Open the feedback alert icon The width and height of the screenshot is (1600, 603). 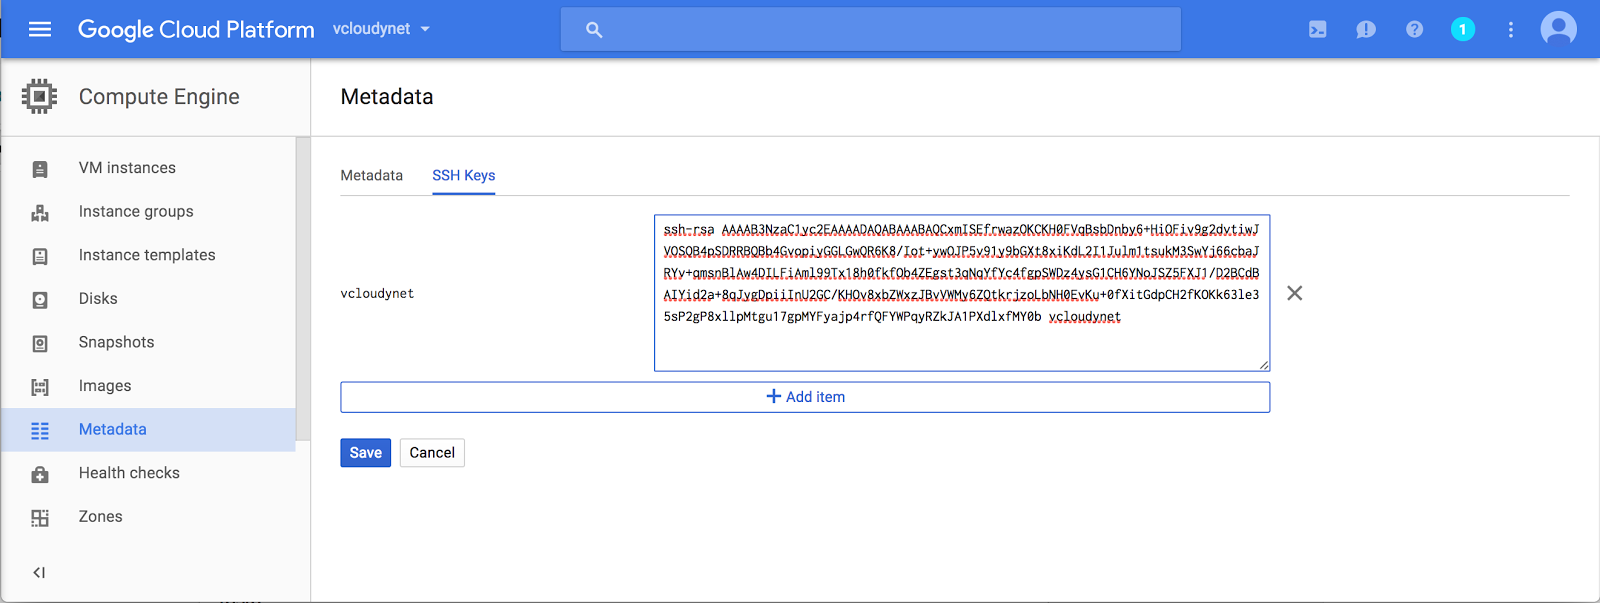pos(1366,30)
